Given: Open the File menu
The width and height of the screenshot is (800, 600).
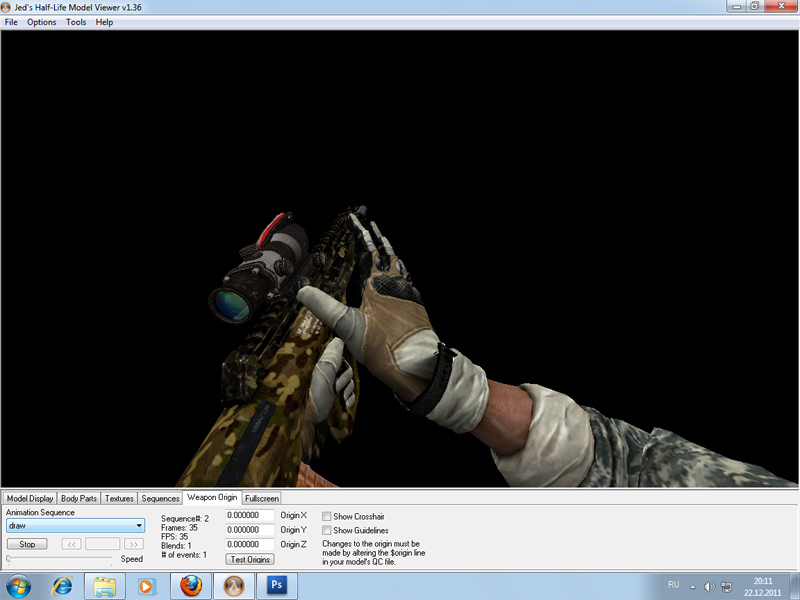Looking at the screenshot, I should pos(11,22).
